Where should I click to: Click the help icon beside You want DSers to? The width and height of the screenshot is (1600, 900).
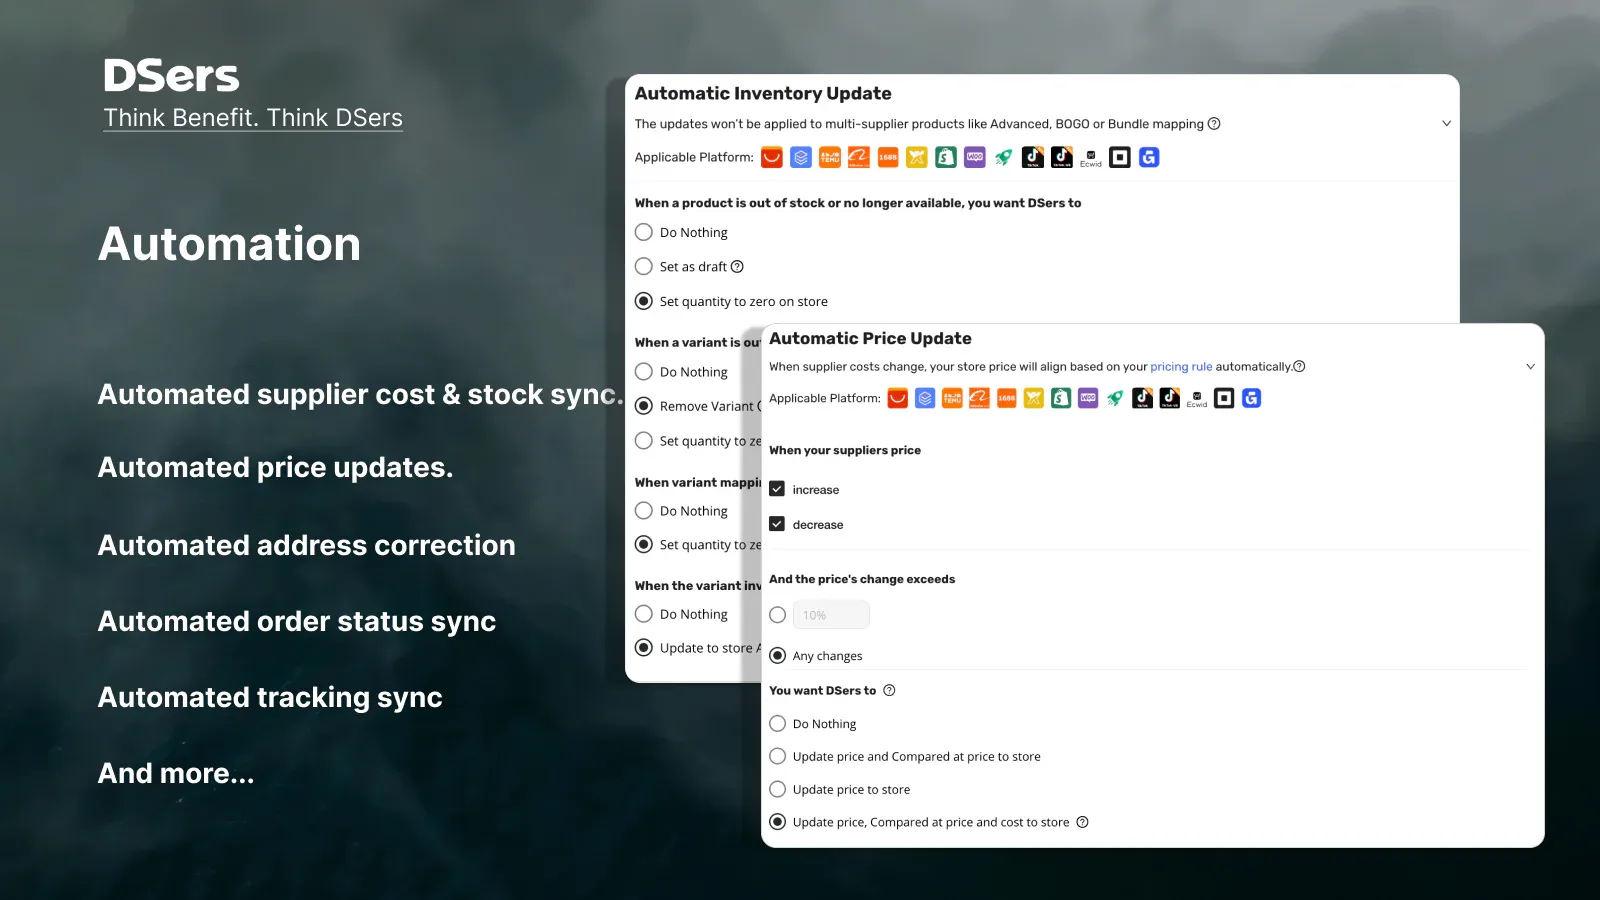click(x=889, y=690)
